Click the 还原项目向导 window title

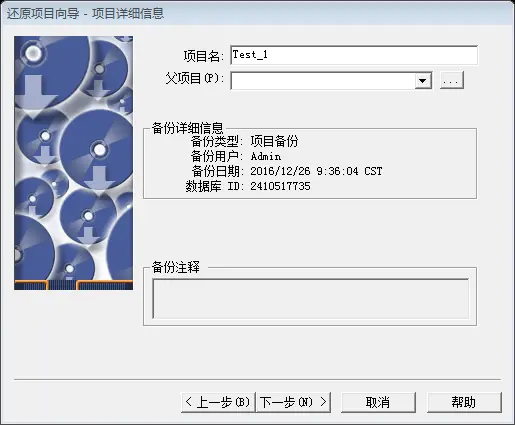85,14
